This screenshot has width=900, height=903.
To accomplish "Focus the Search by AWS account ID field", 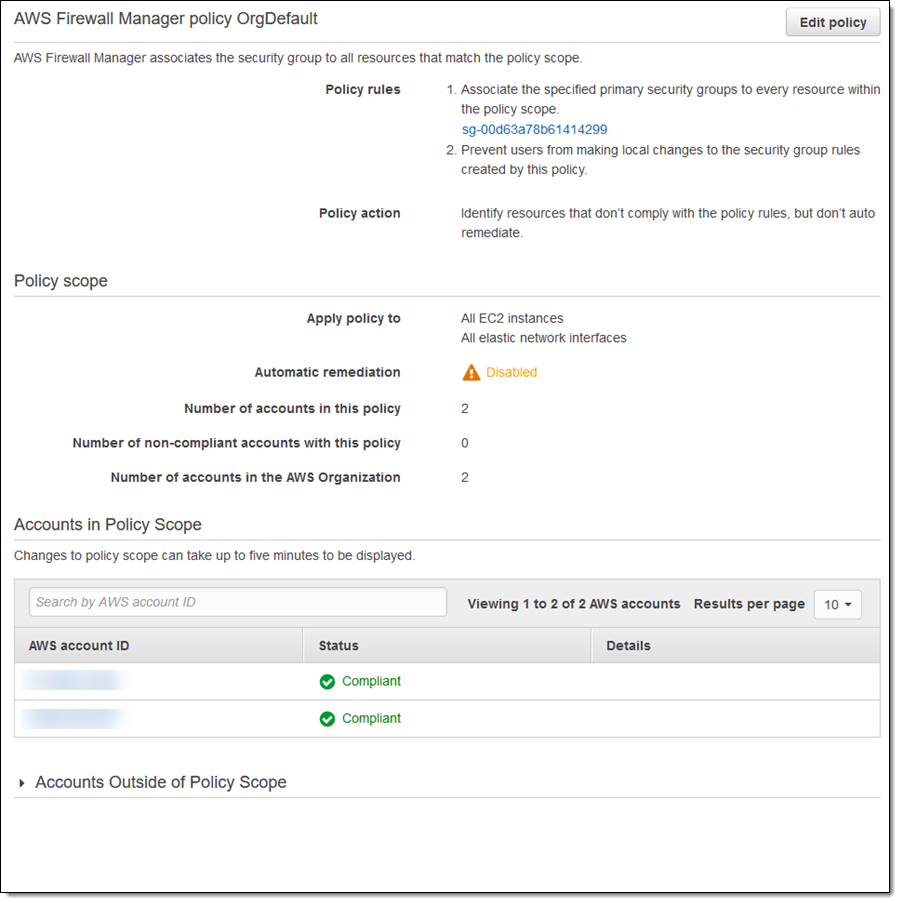I will tap(237, 602).
